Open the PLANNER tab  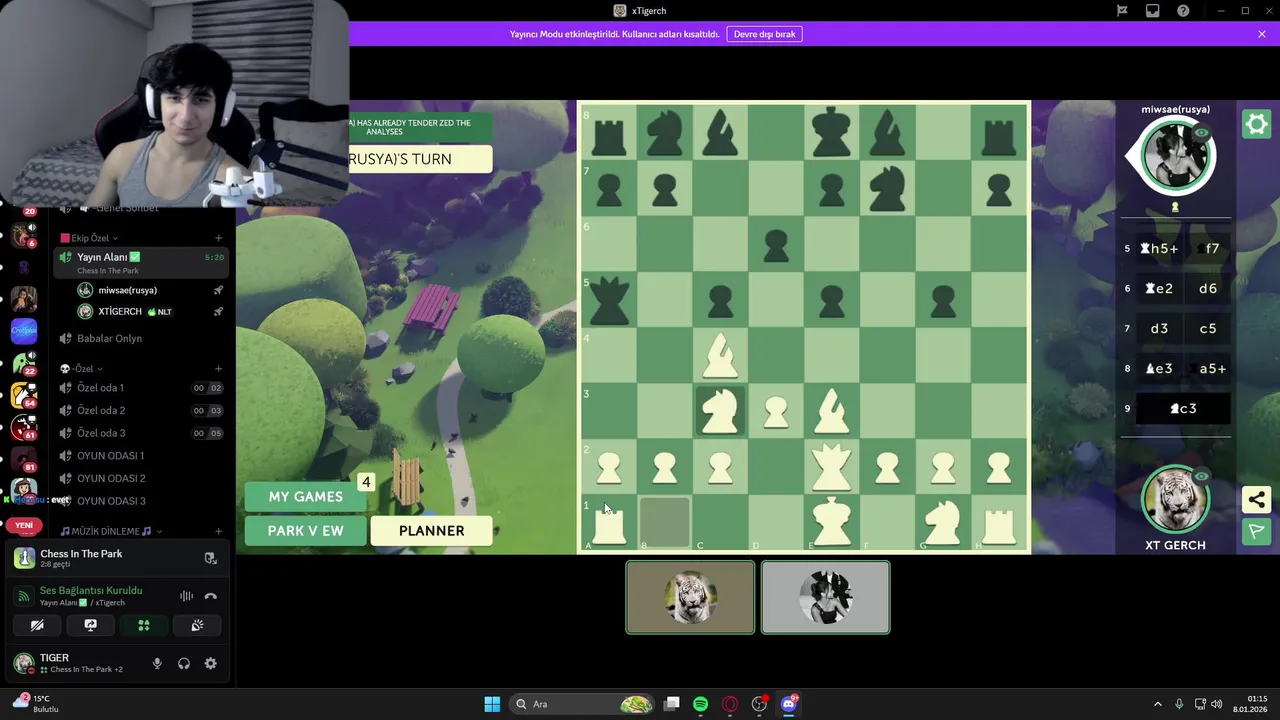(x=432, y=531)
